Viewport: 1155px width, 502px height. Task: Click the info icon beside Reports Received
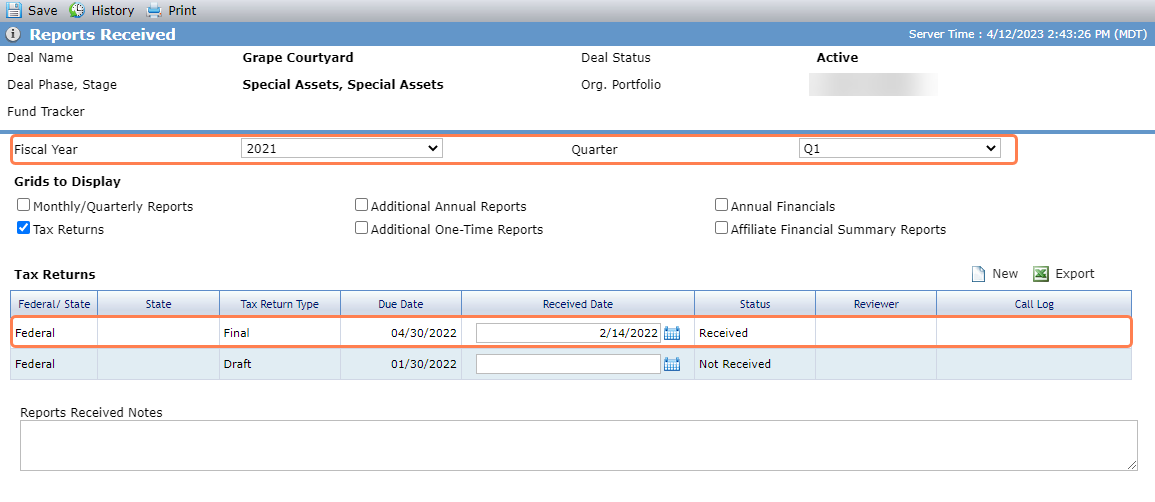coord(13,35)
